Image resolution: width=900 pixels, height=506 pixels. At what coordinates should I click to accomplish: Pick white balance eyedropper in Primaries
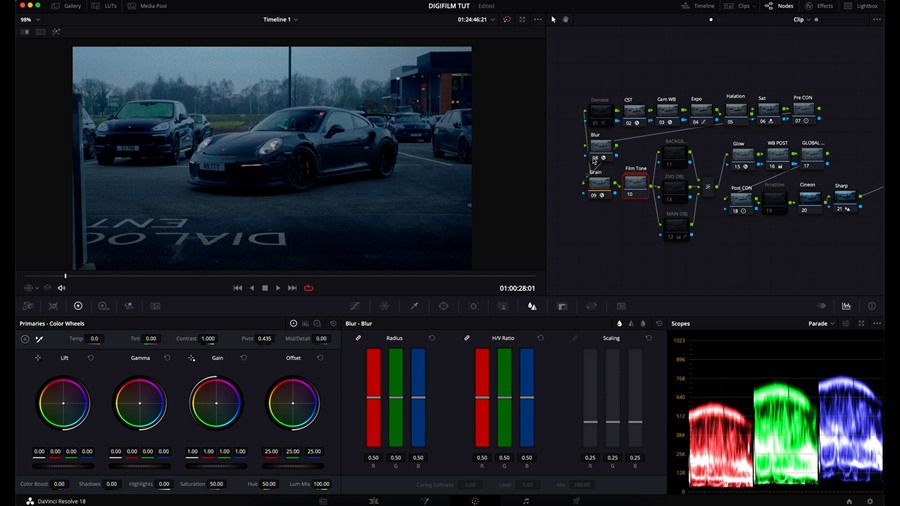(39, 339)
